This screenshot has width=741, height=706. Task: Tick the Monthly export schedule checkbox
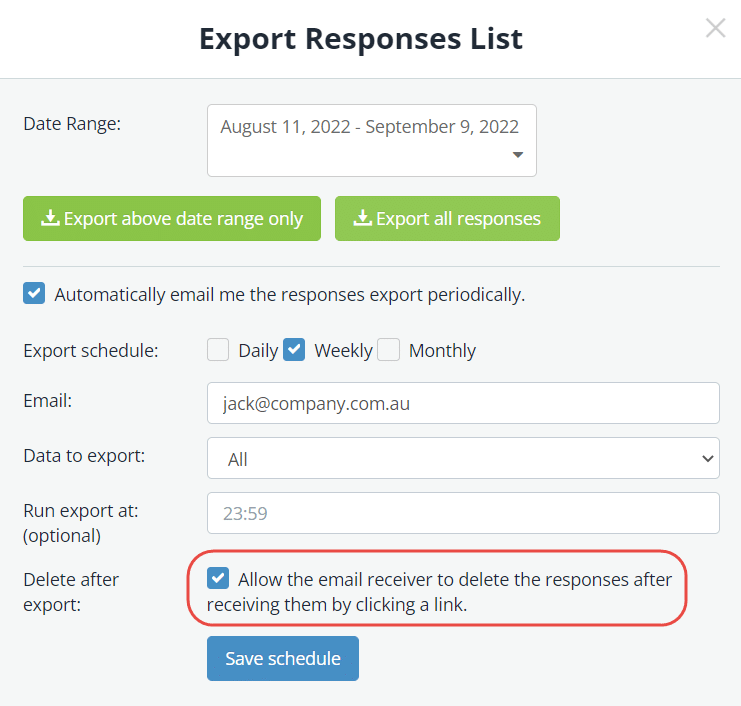pyautogui.click(x=389, y=350)
